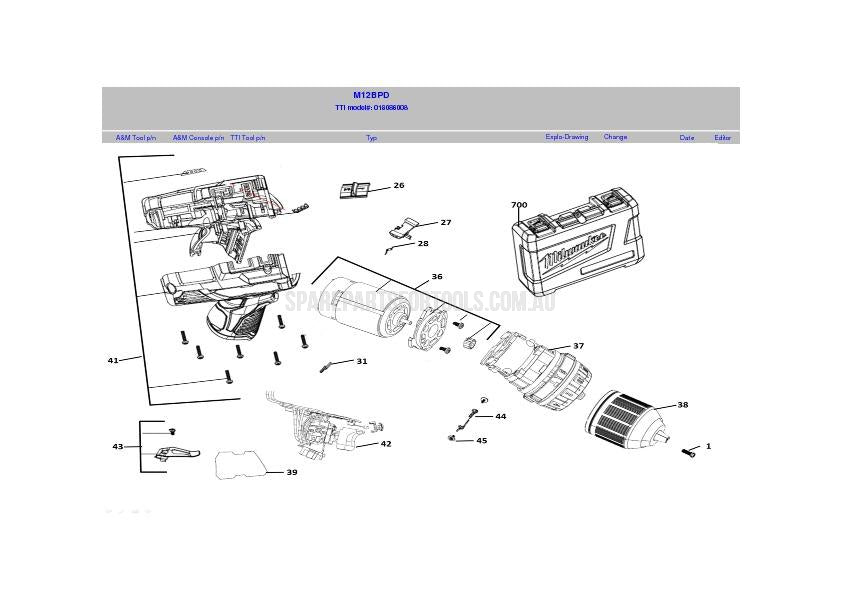Viewport: 842px width, 595px height.
Task: Open the A&M Tool p/n column header
Action: (135, 137)
